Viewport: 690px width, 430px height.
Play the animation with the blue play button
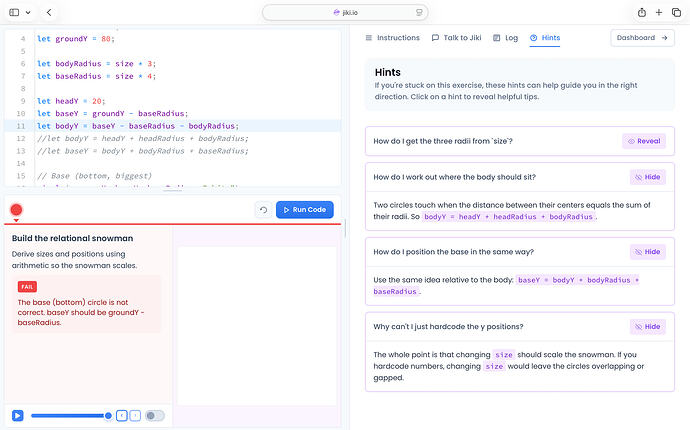pyautogui.click(x=18, y=415)
